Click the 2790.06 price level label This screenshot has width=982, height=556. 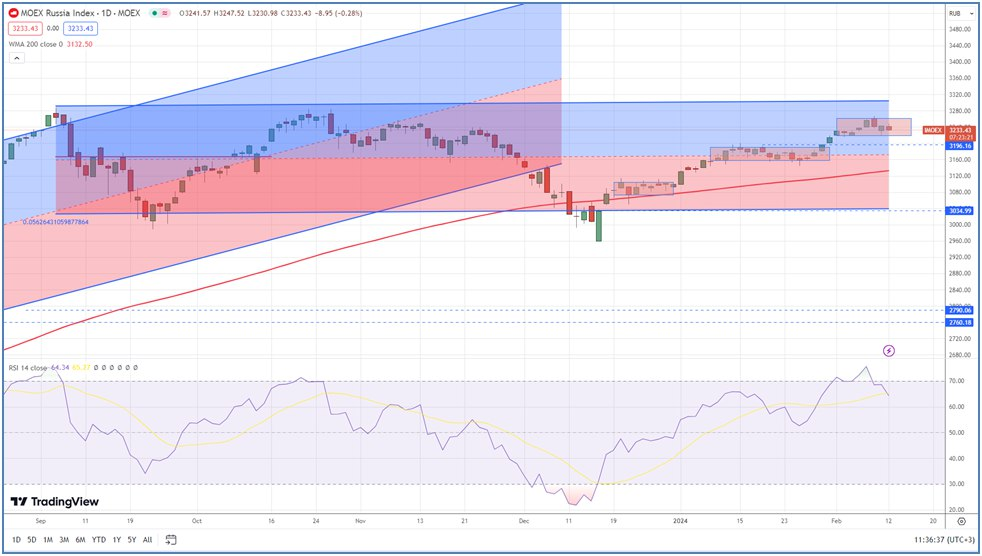point(959,310)
